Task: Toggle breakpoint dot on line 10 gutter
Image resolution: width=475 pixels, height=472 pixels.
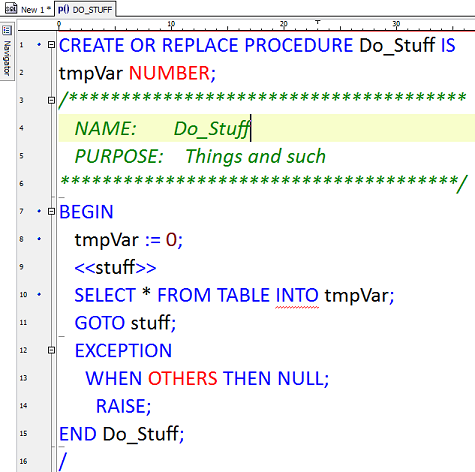Action: point(39,294)
